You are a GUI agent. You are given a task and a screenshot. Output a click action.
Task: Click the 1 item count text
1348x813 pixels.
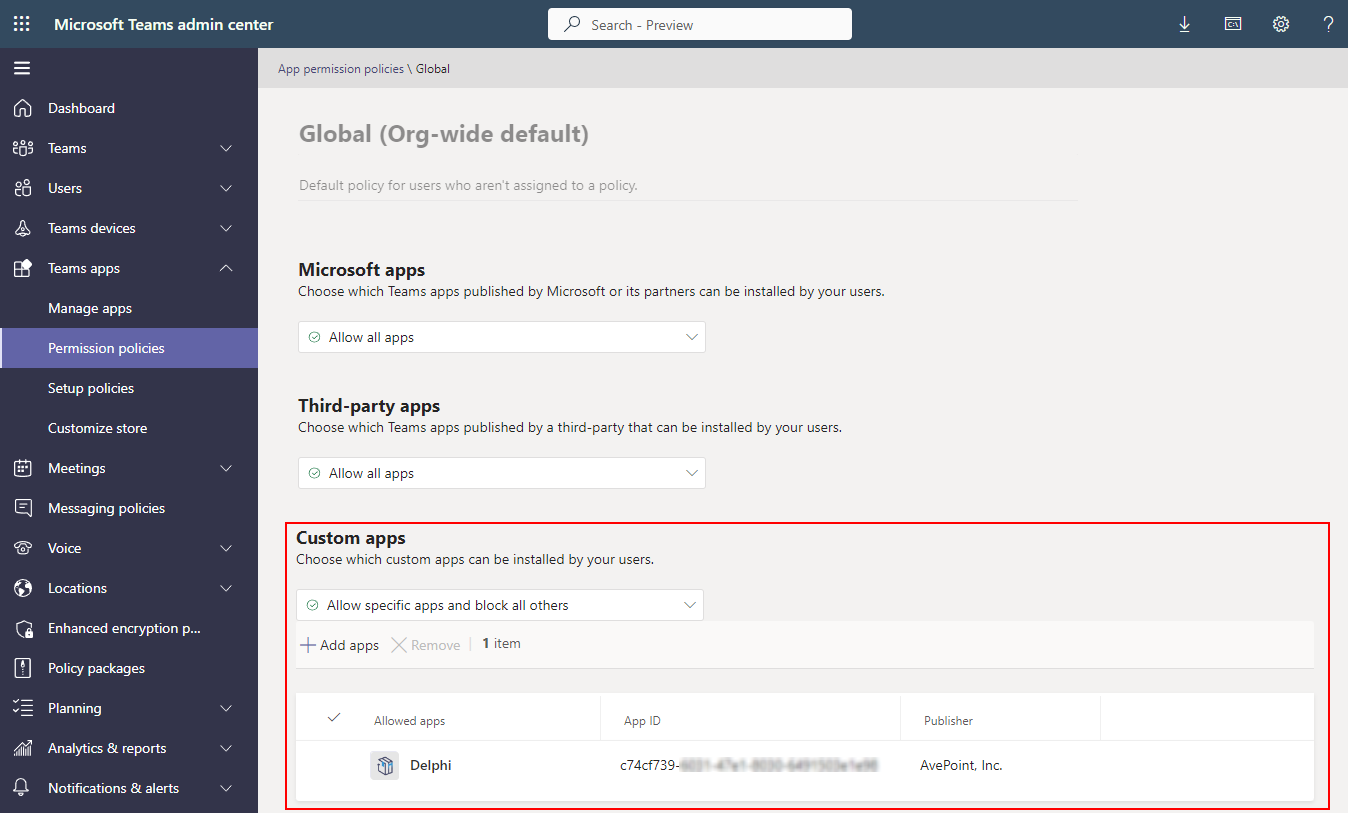point(501,644)
